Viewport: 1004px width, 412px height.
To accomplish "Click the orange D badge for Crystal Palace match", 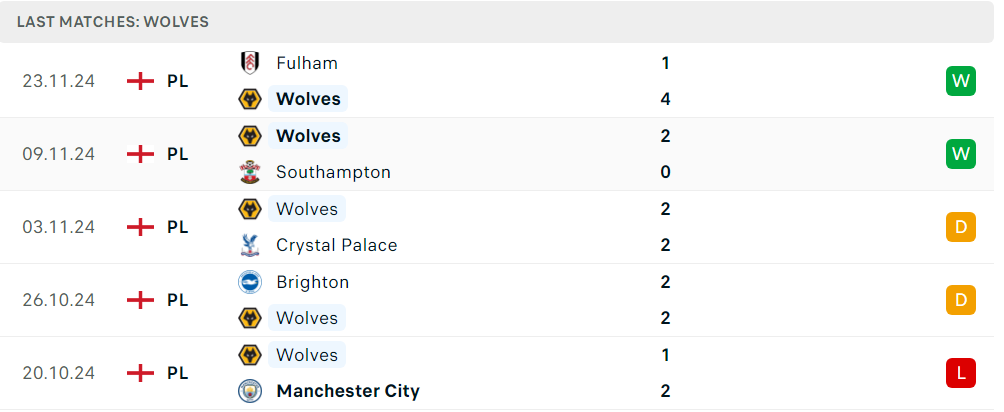I will tap(960, 227).
